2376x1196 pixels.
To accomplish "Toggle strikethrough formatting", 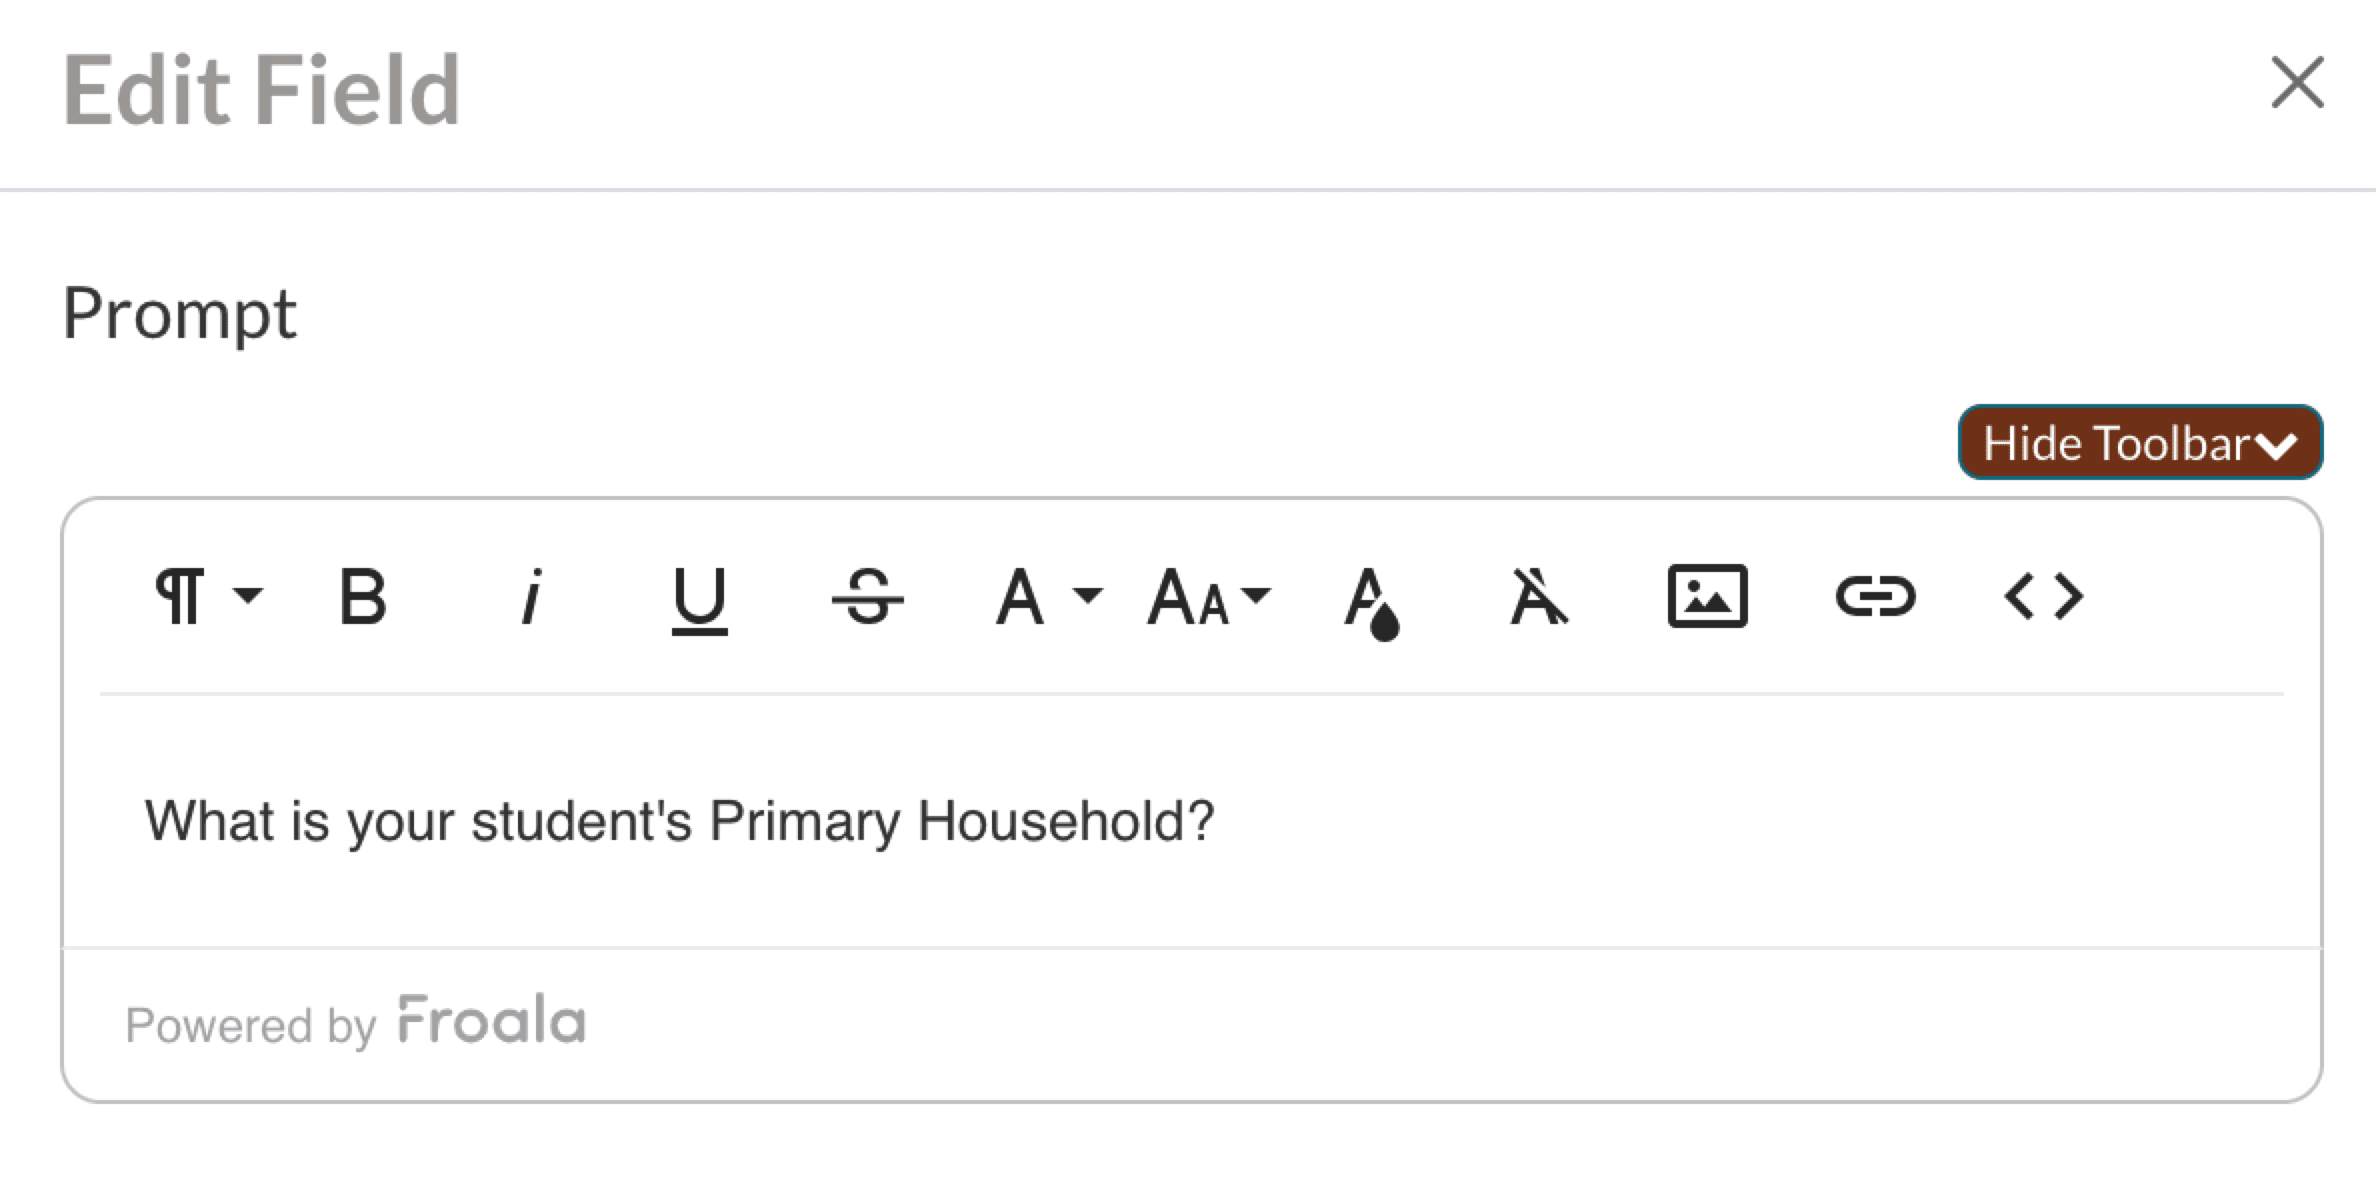I will tap(867, 597).
